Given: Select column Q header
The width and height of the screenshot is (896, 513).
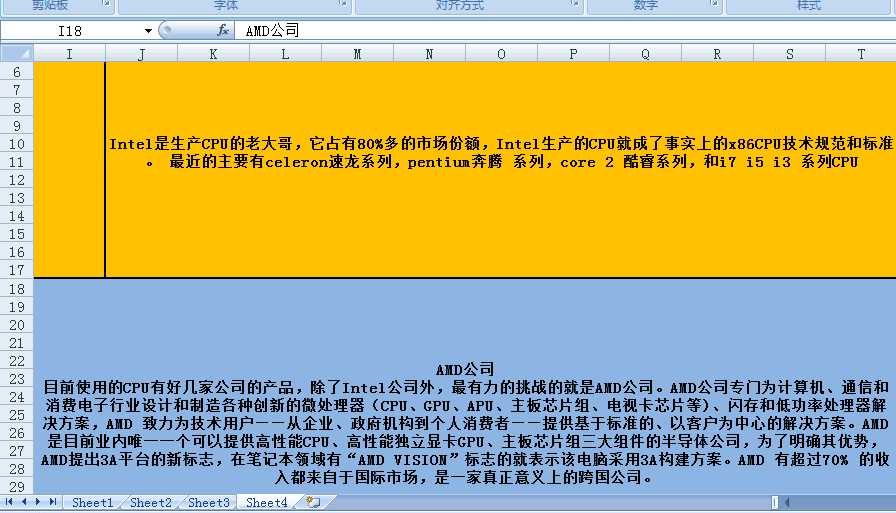Looking at the screenshot, I should point(646,54).
